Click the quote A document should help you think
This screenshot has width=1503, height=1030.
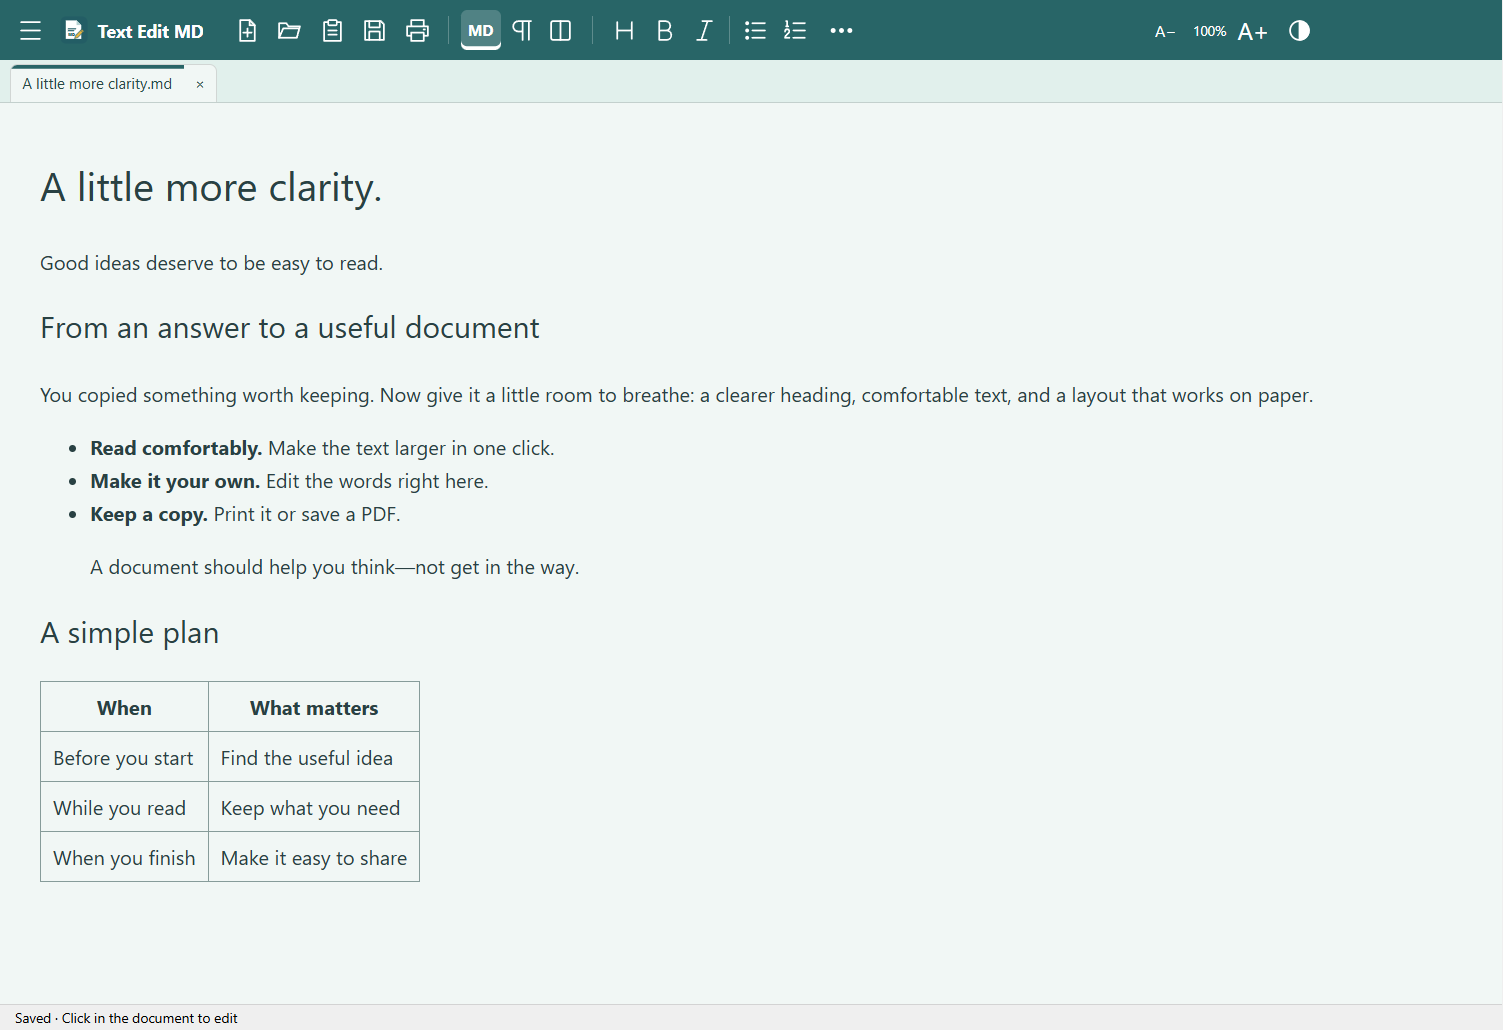click(334, 567)
